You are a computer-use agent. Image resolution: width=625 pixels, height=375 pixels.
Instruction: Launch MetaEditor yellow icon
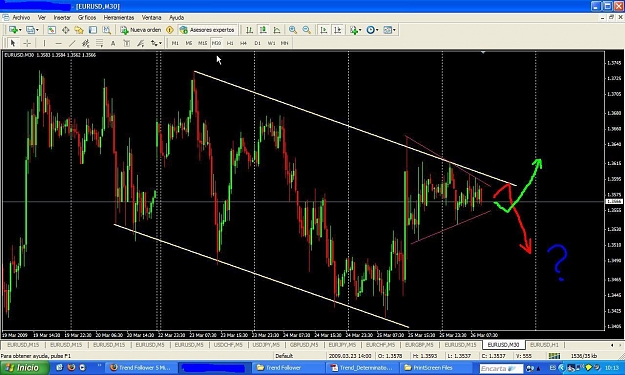(x=170, y=30)
